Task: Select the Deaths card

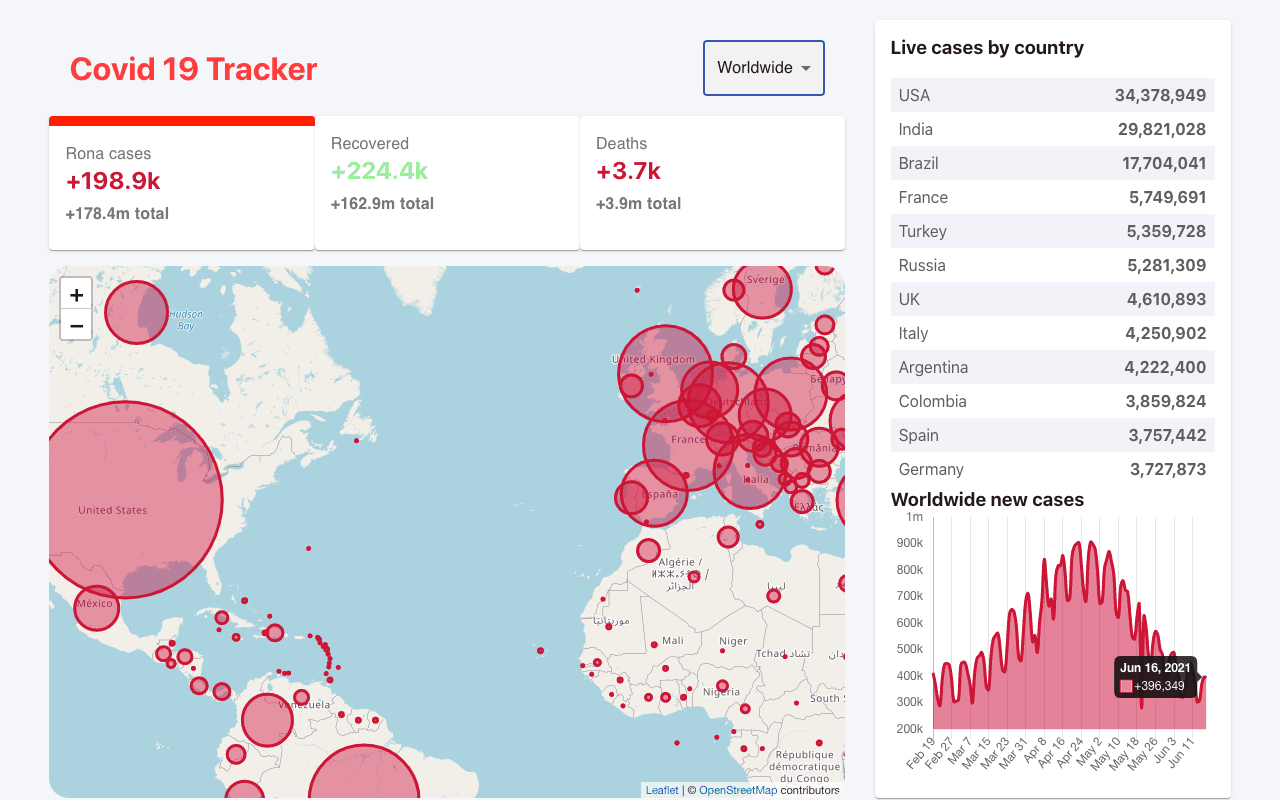Action: pos(712,183)
